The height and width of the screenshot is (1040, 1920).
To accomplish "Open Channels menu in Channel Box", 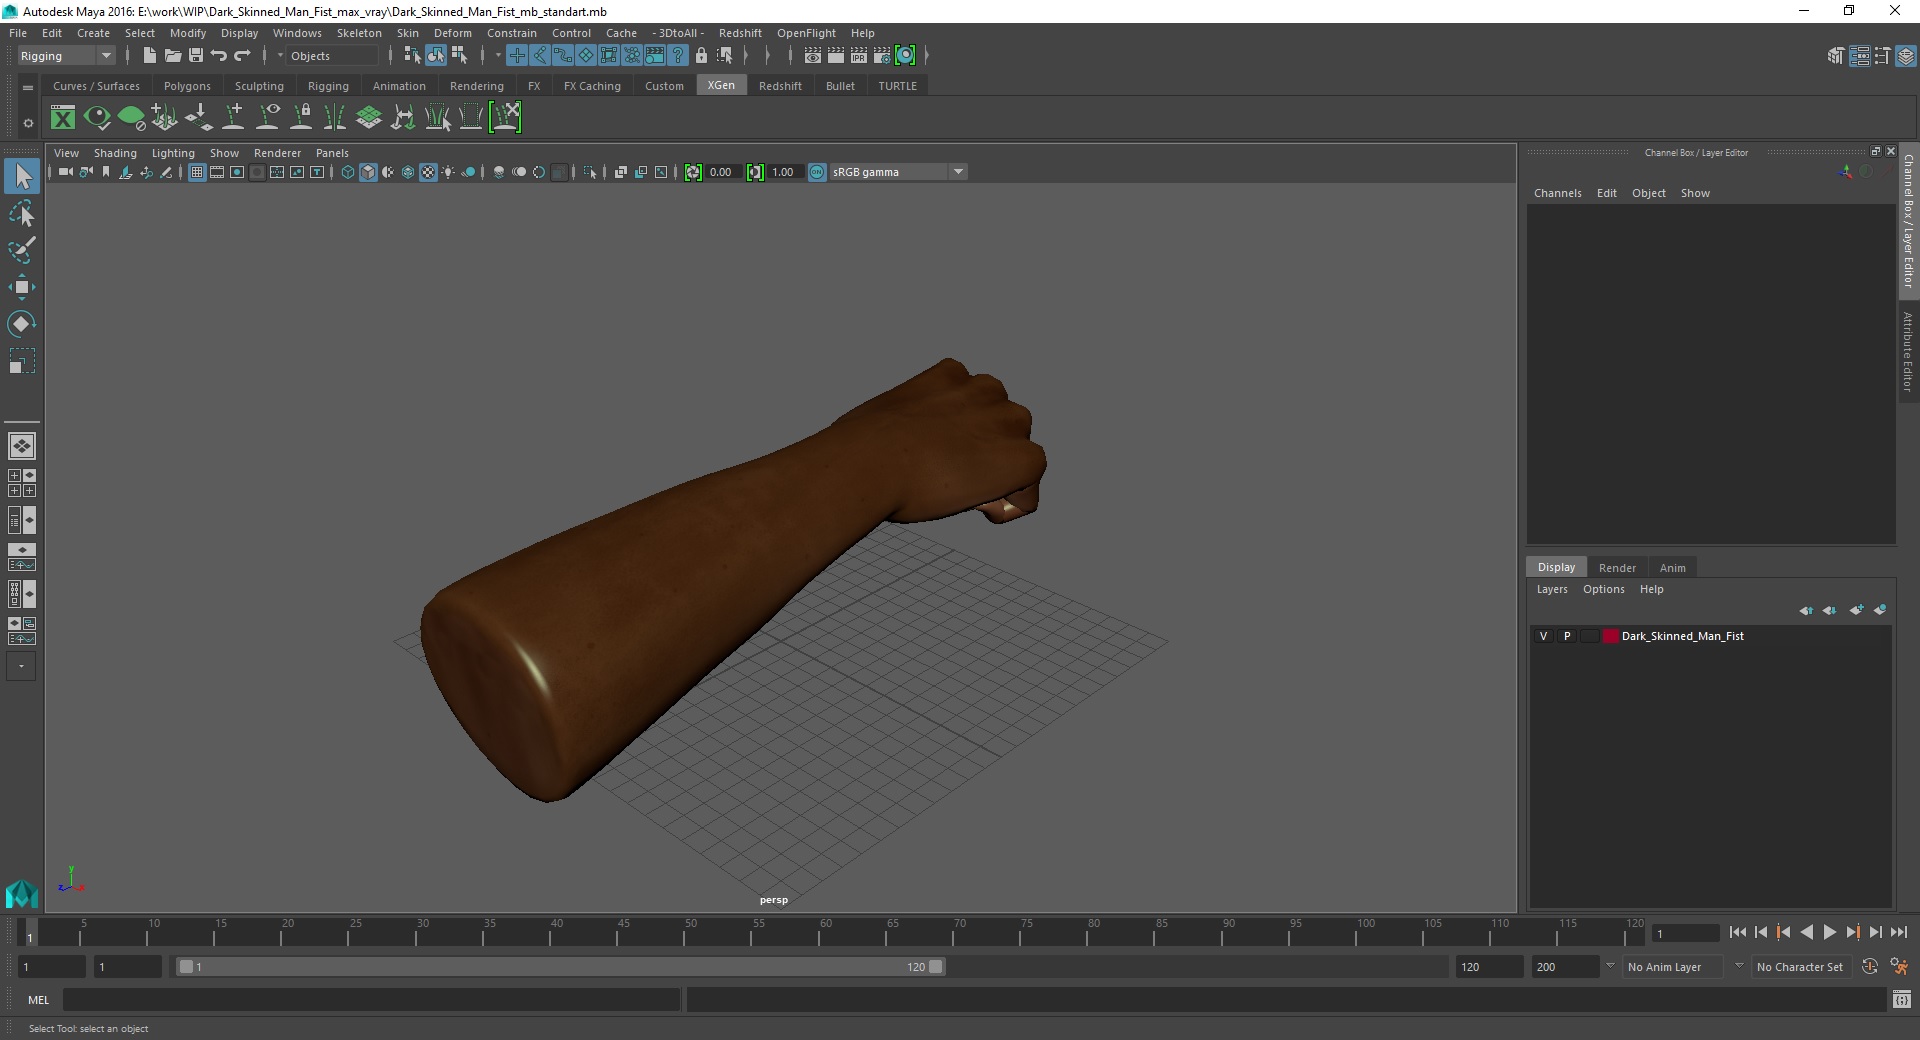I will click(x=1557, y=193).
